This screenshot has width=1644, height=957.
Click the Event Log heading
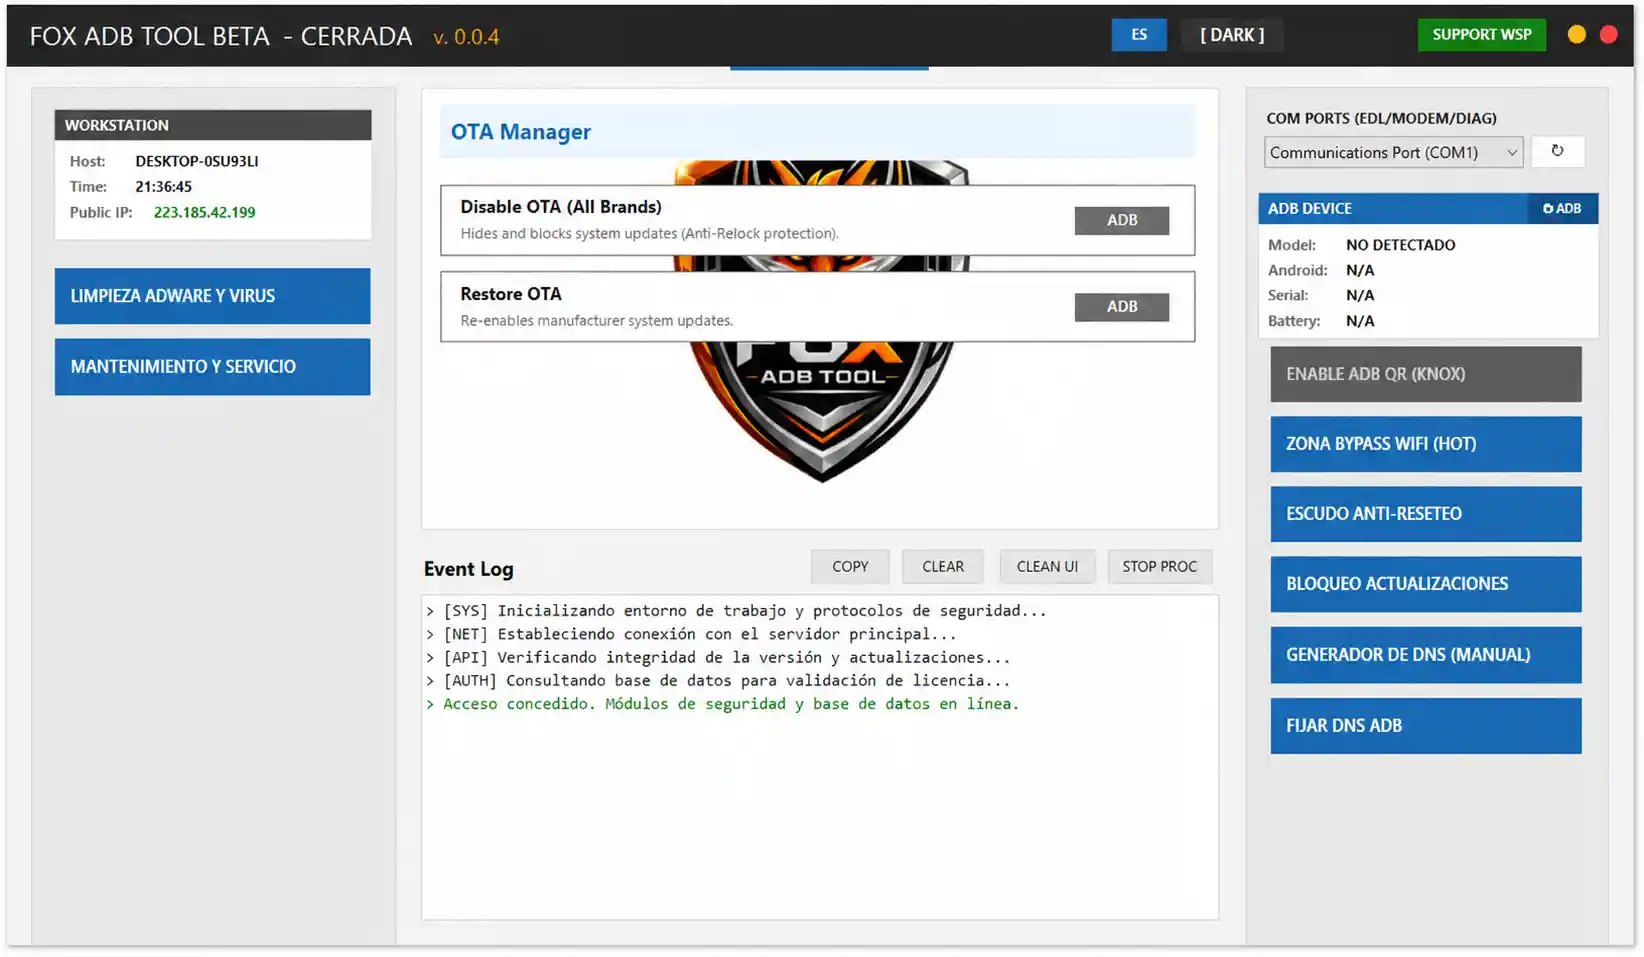(x=468, y=569)
